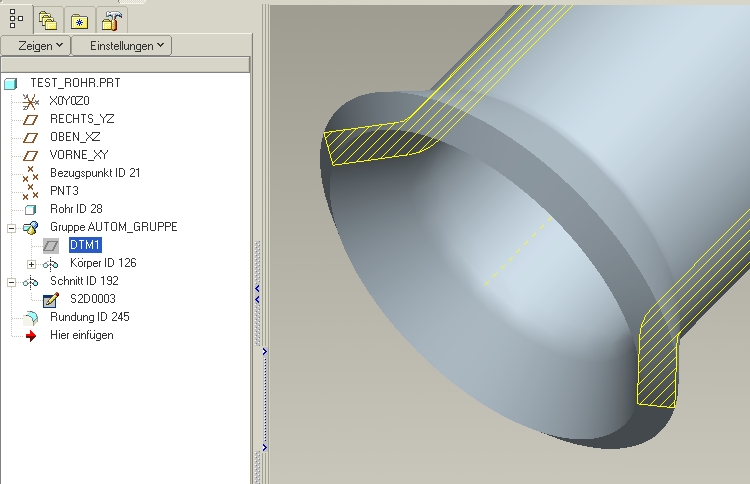
Task: Click the RECHTS_YZ datum plane icon
Action: [x=31, y=120]
